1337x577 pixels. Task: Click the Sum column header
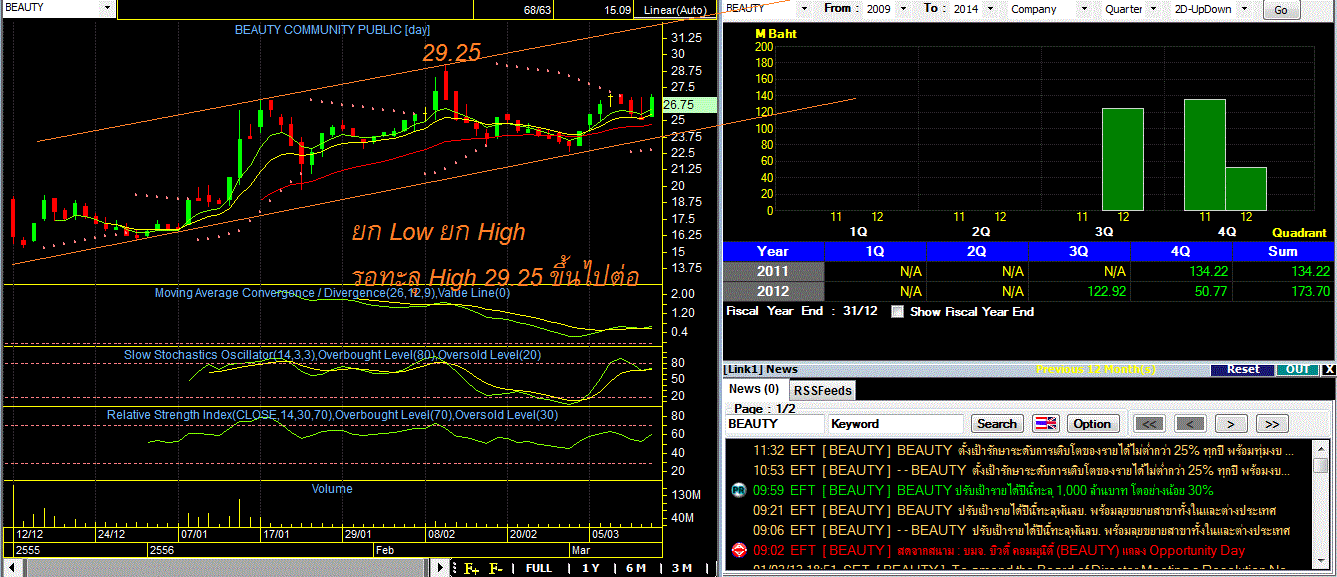(1283, 251)
